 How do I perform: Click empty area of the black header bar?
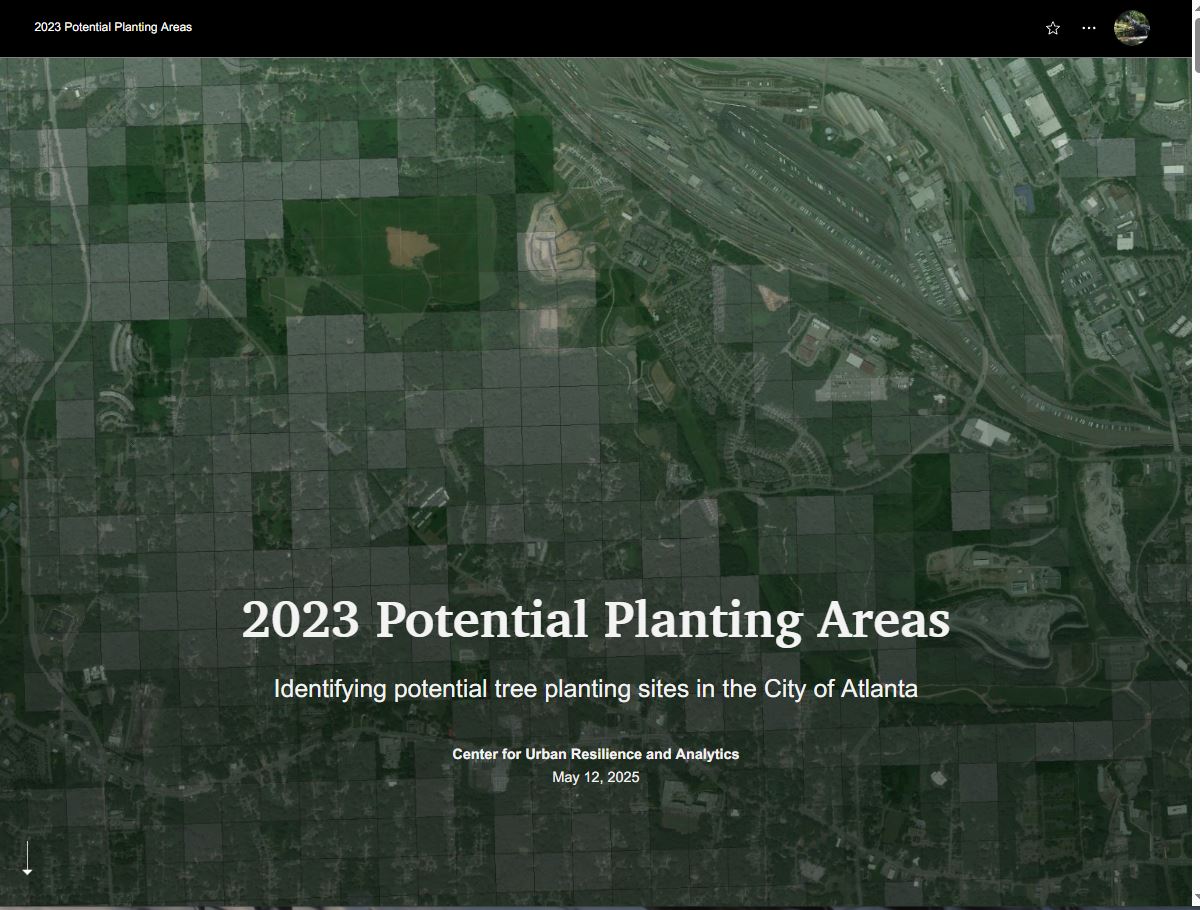[600, 28]
